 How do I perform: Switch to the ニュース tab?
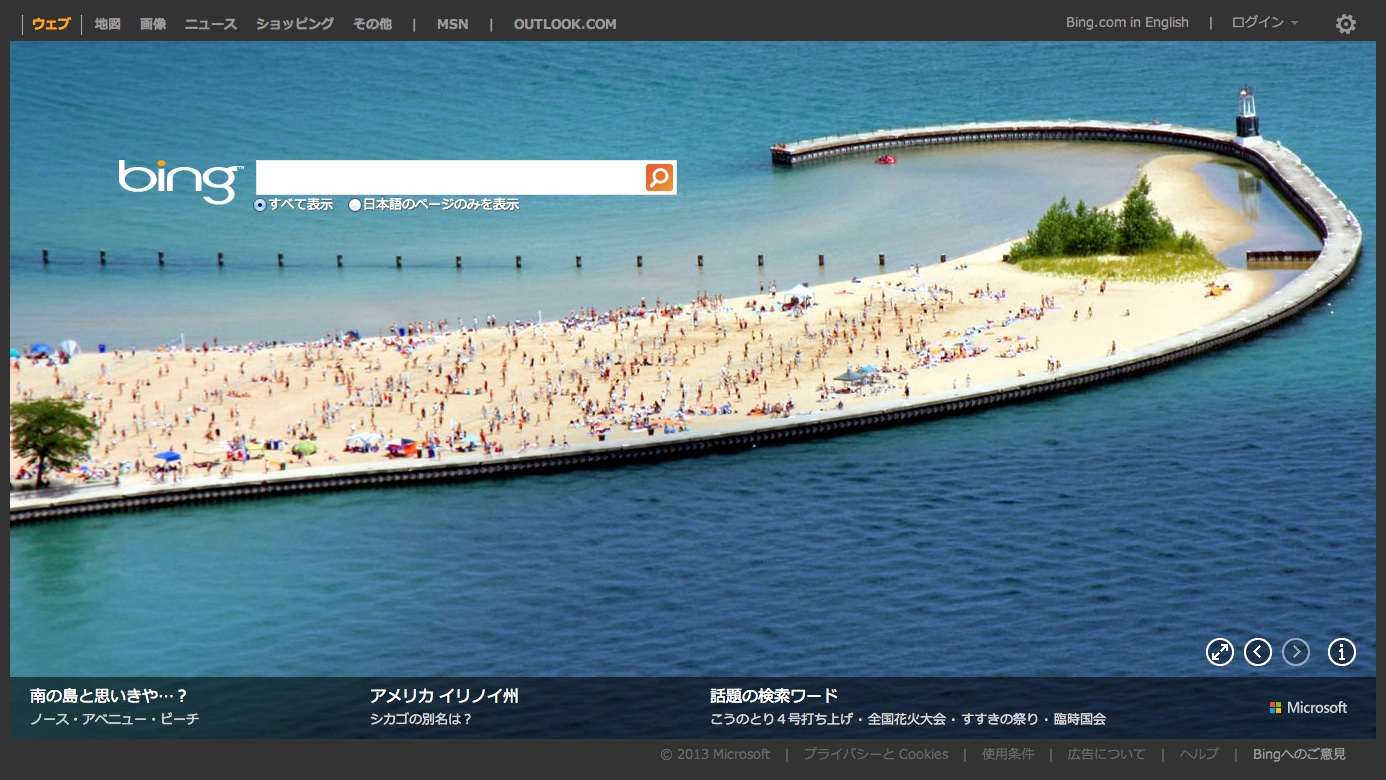coord(210,24)
